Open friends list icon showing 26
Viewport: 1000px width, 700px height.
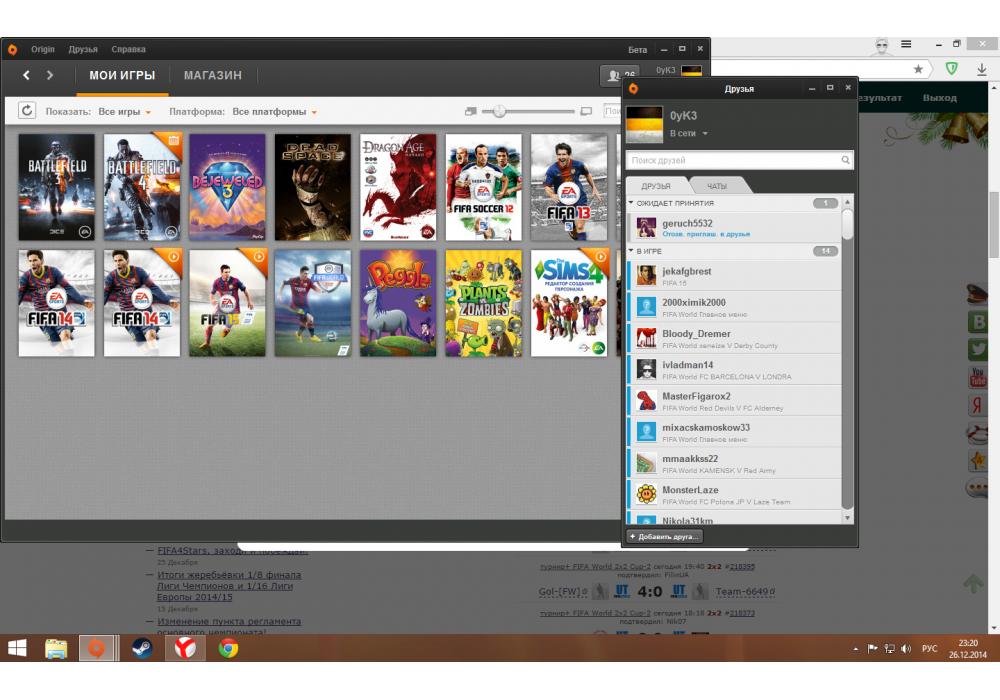click(x=619, y=76)
